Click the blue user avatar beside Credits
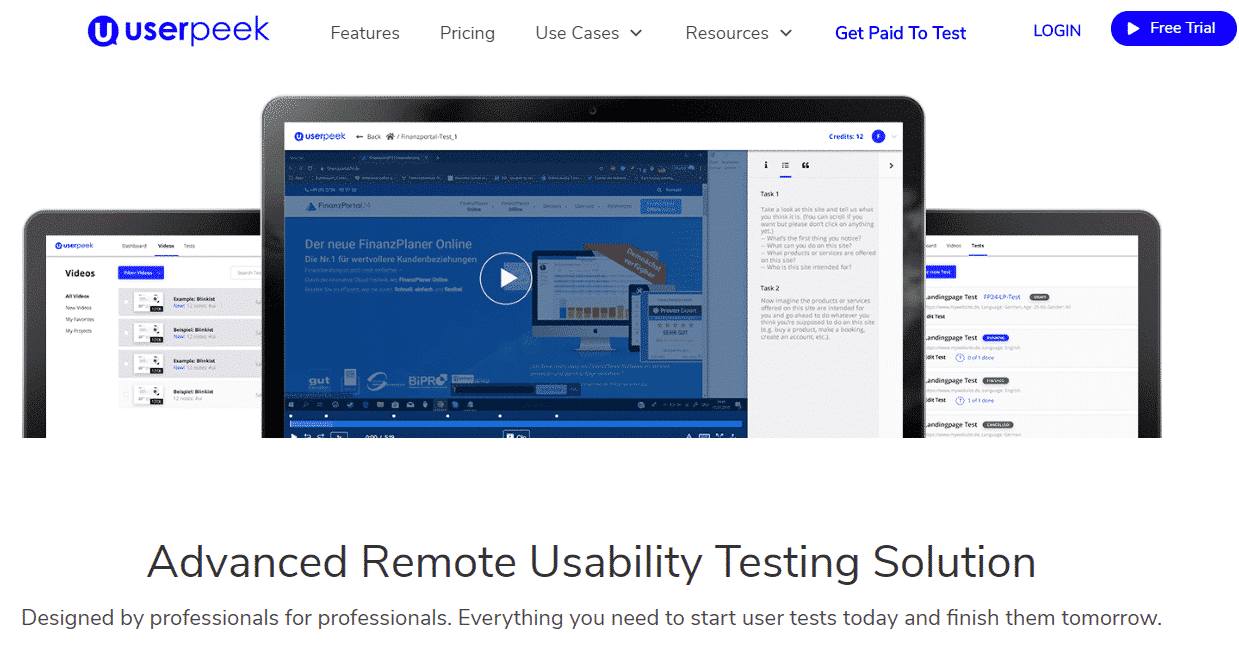1239x656 pixels. (x=878, y=136)
